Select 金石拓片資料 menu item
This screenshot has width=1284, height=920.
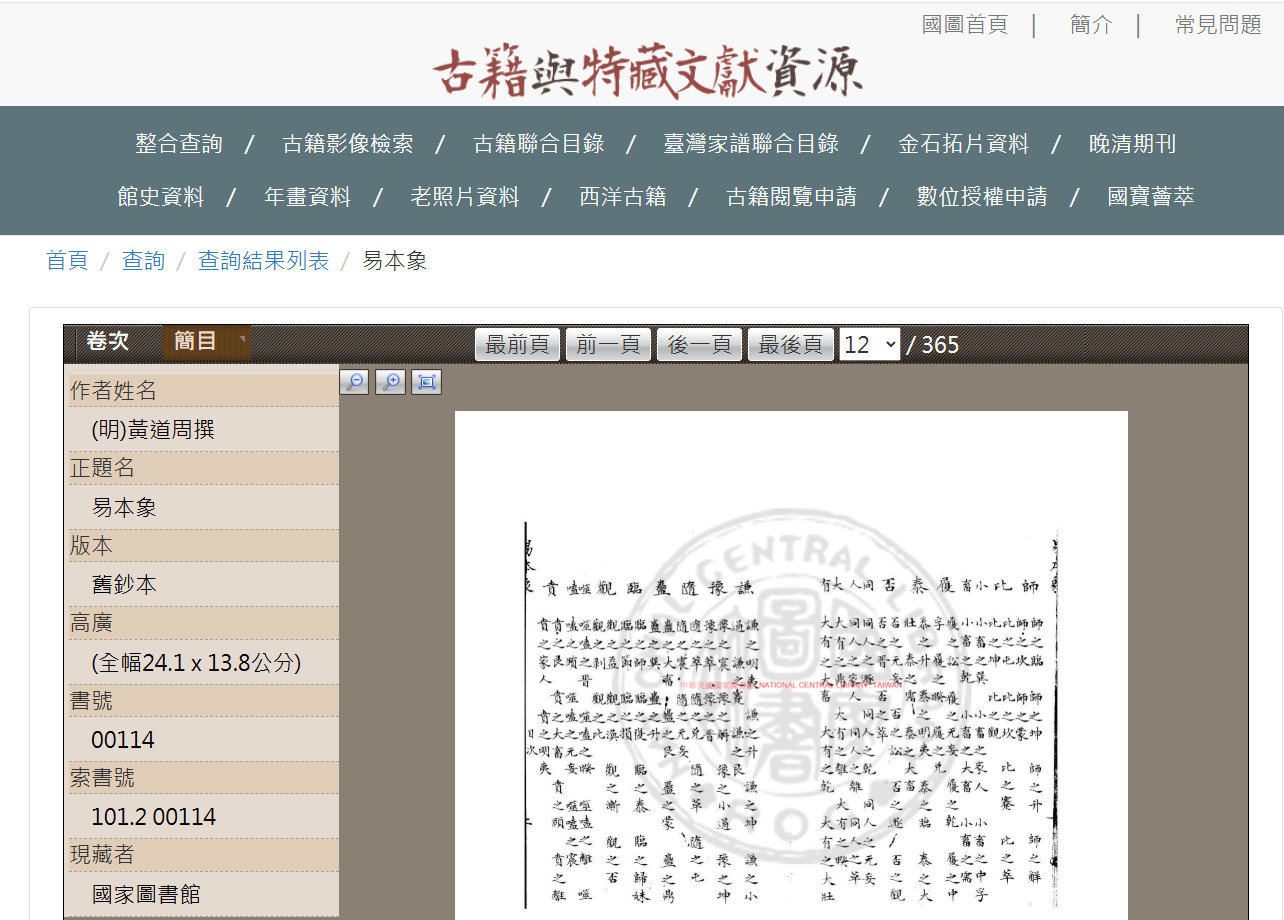pyautogui.click(x=964, y=144)
